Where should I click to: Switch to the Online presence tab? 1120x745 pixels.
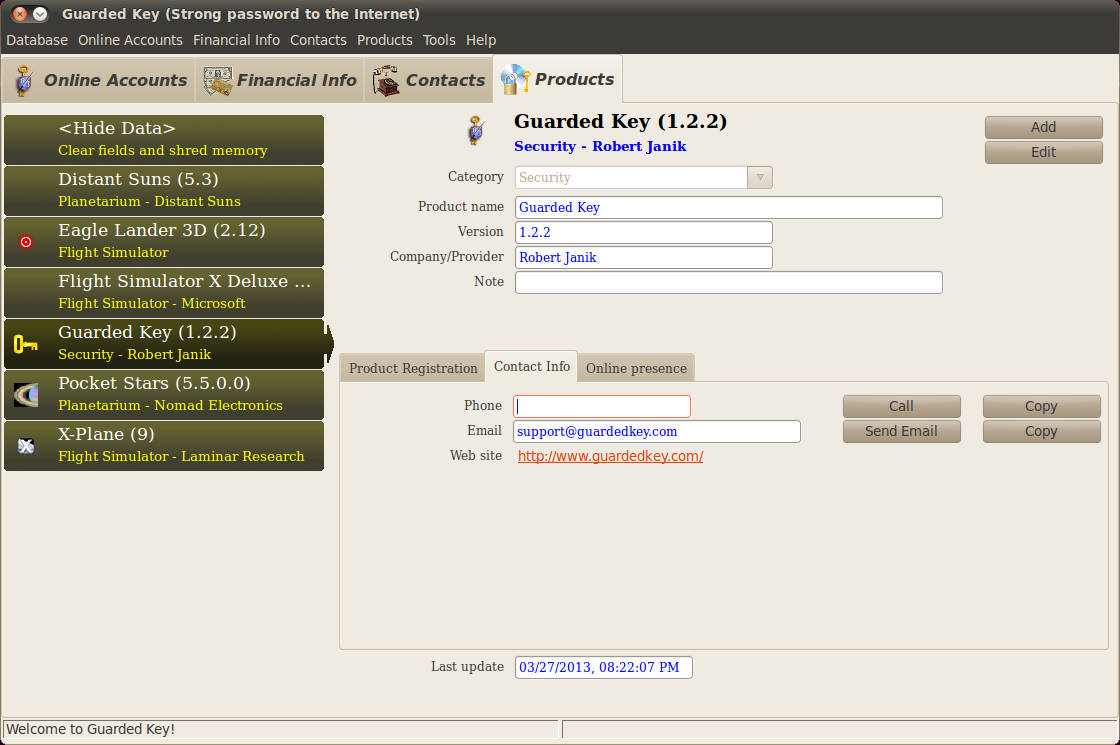click(x=636, y=369)
